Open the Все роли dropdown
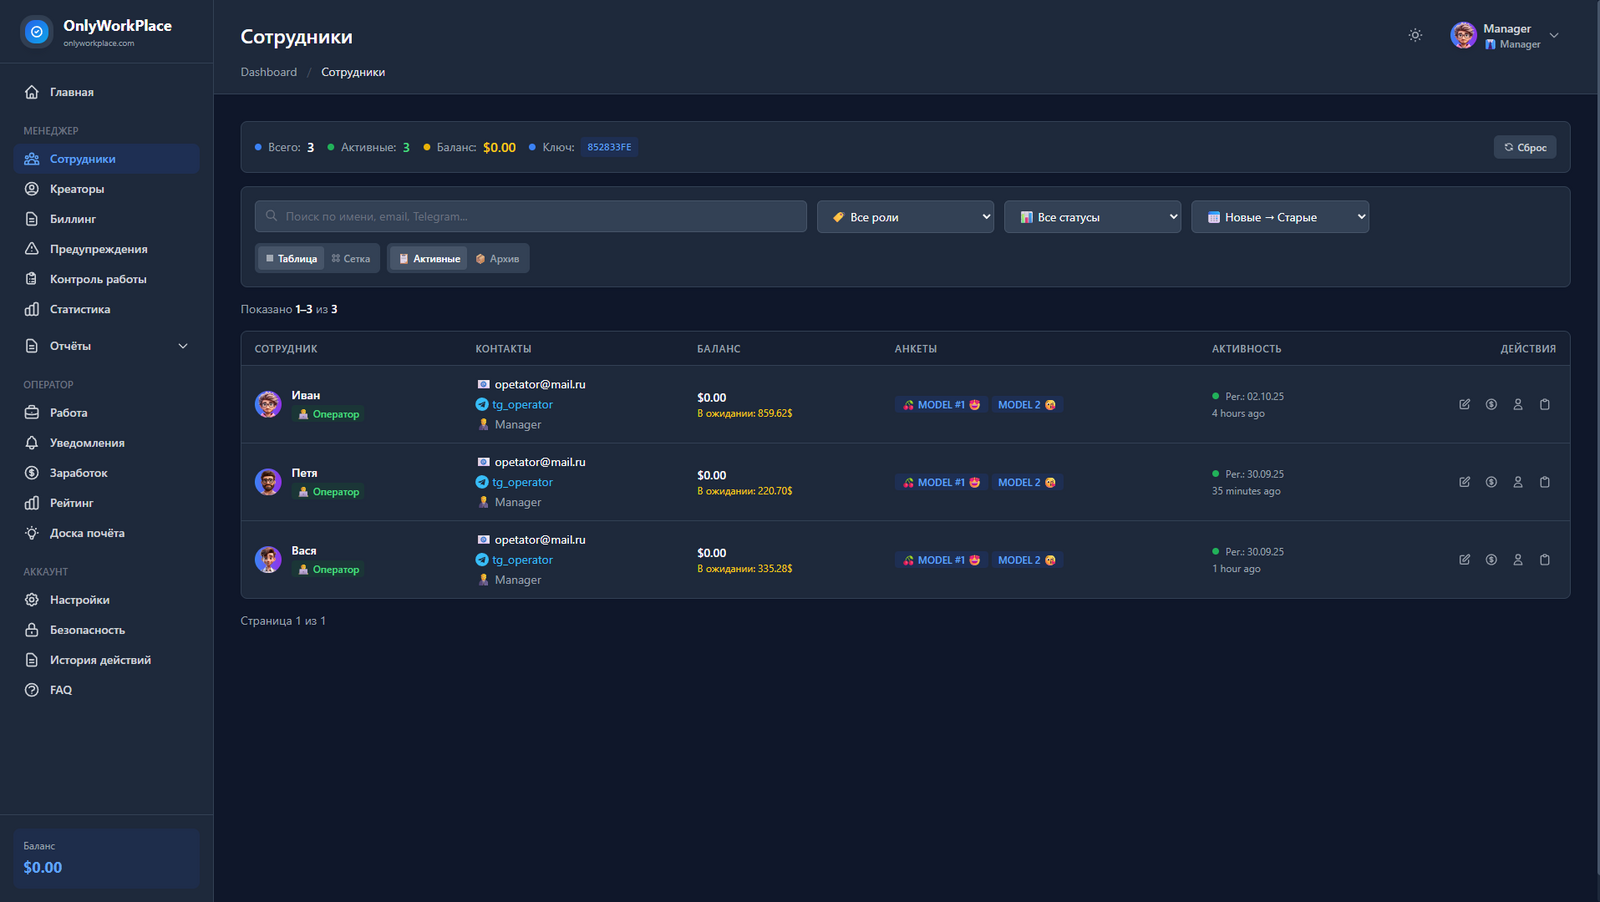Screen dimensions: 1600x902 pos(905,217)
